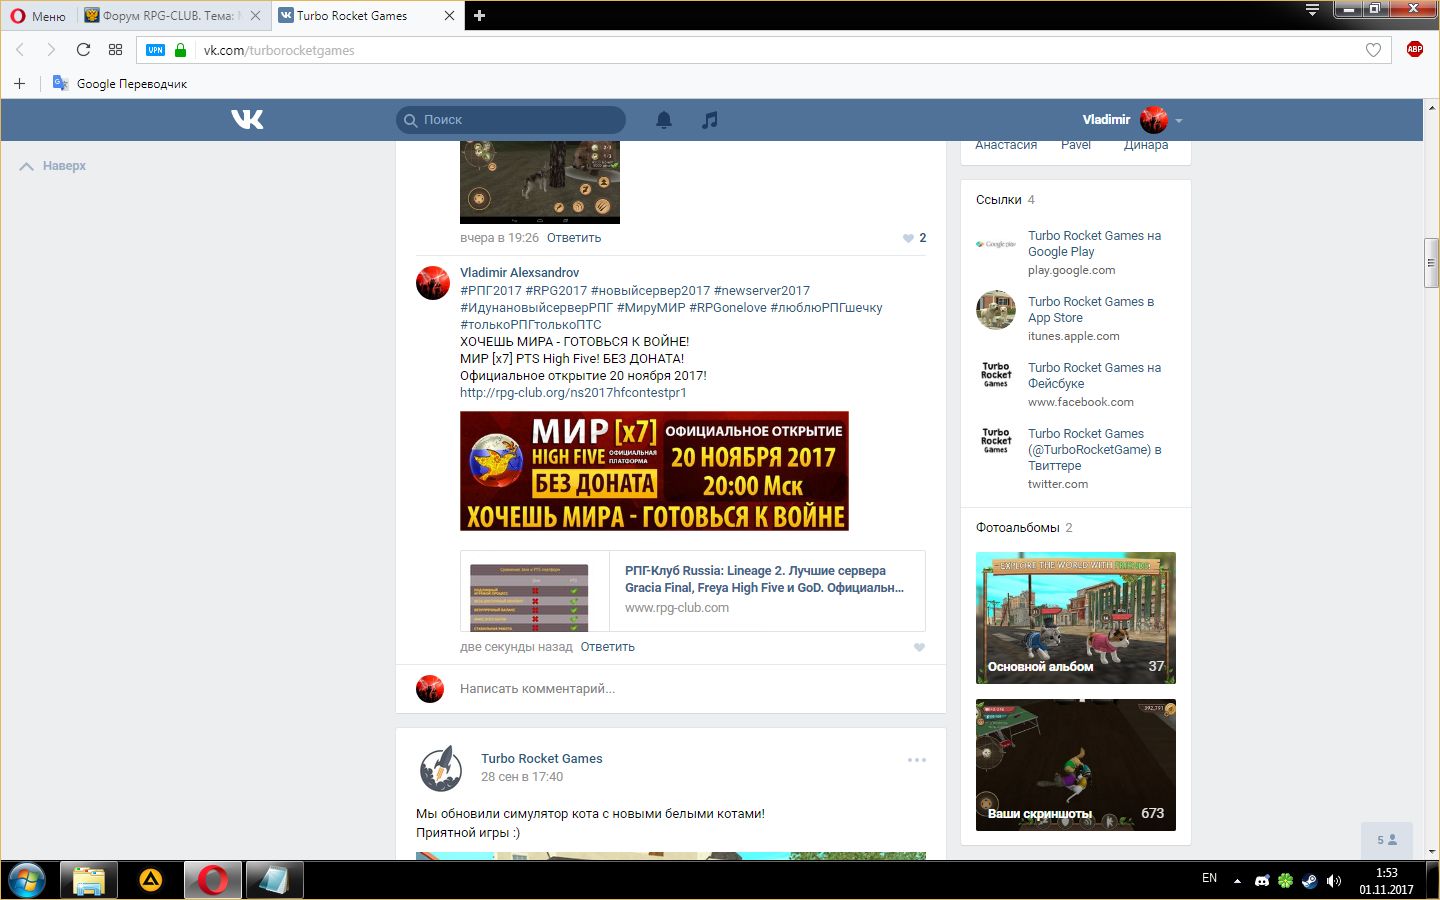Switch to Форум RPG-CLUB tab
The height and width of the screenshot is (900, 1440).
[167, 16]
